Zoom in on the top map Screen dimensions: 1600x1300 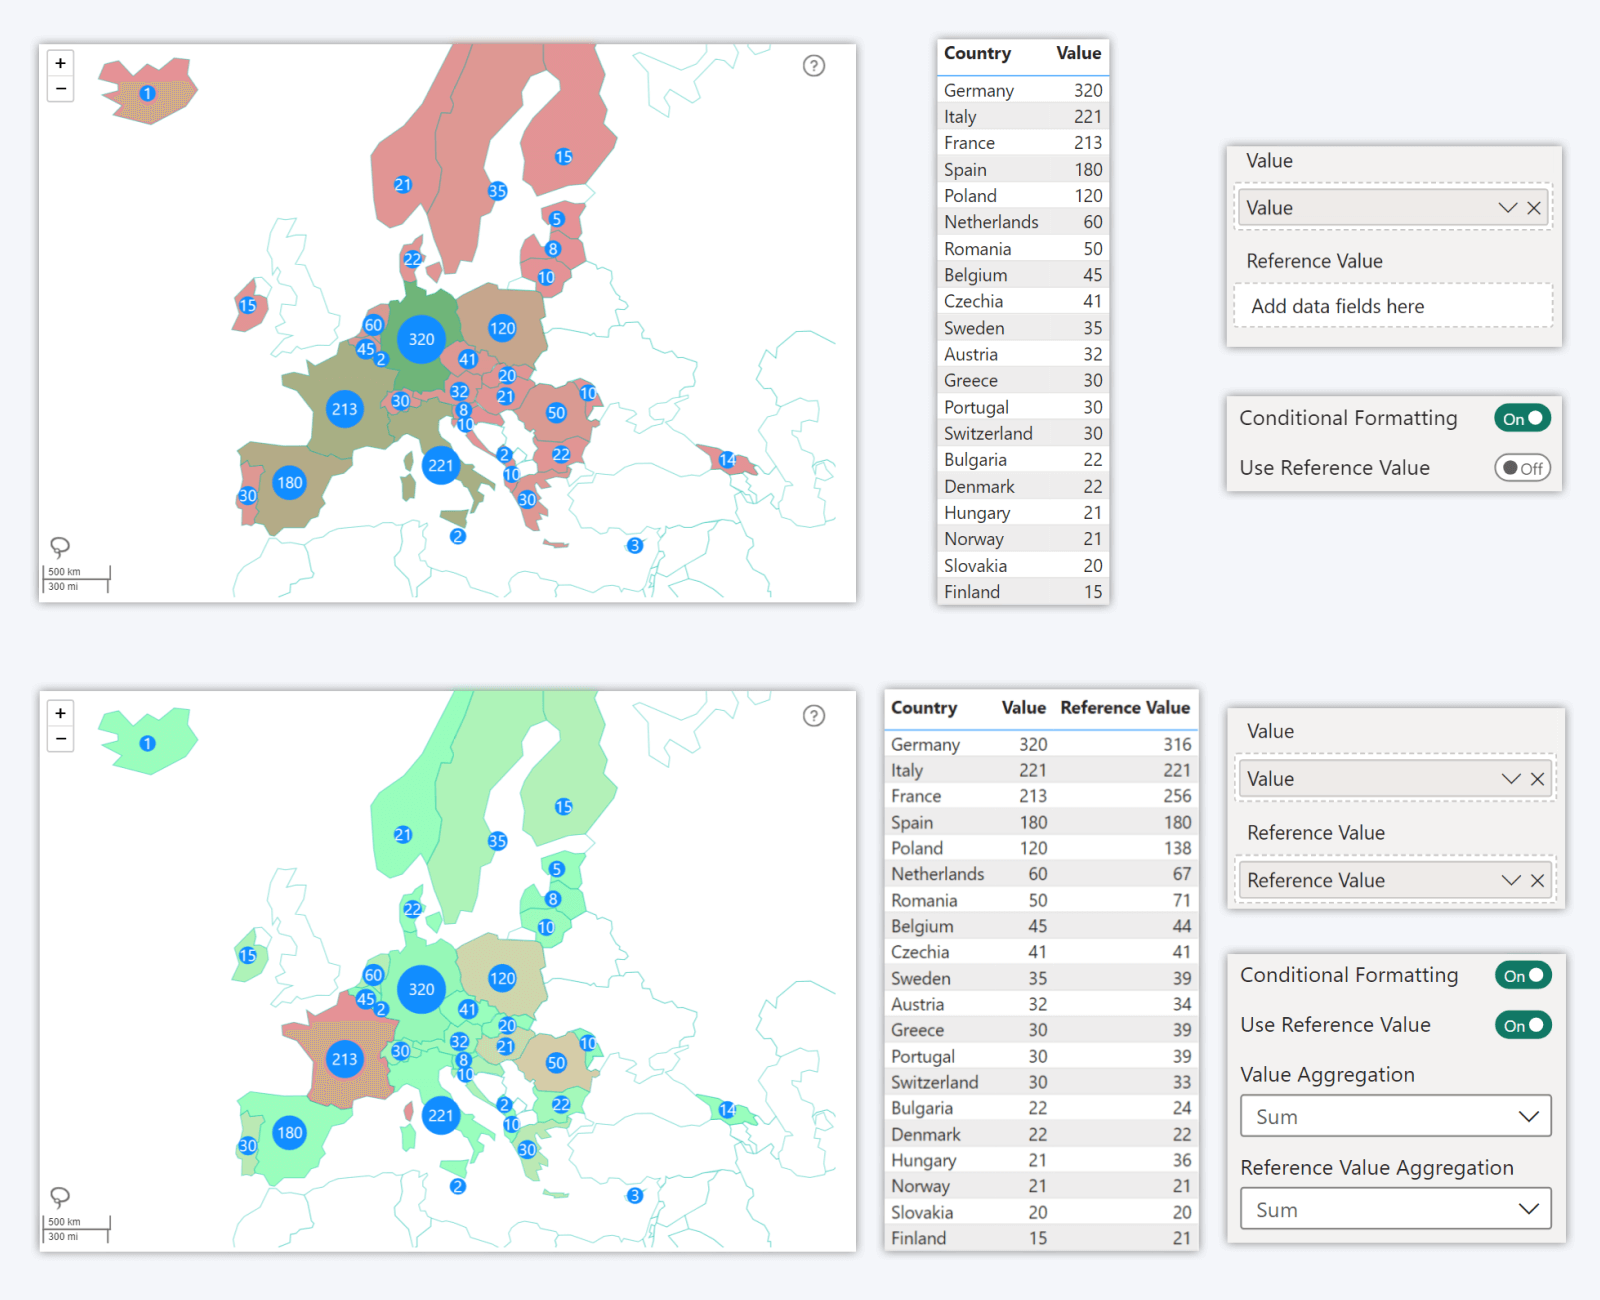click(x=61, y=63)
